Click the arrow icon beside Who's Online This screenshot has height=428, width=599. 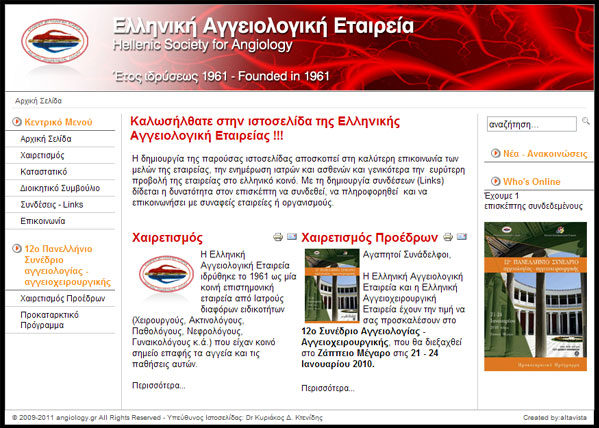[x=495, y=181]
